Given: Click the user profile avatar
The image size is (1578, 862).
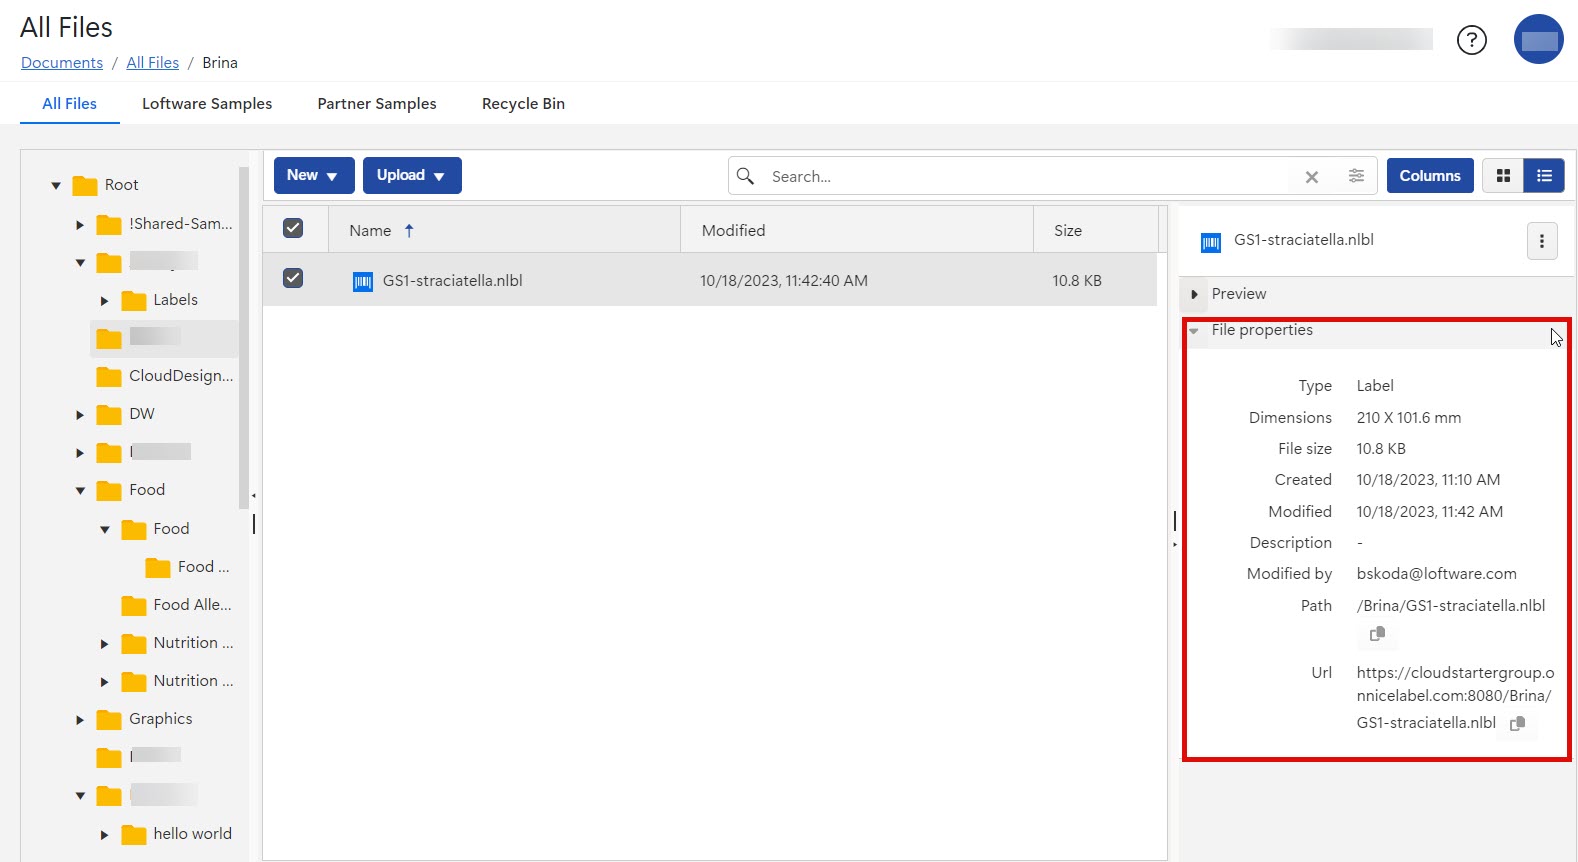Looking at the screenshot, I should [1538, 40].
